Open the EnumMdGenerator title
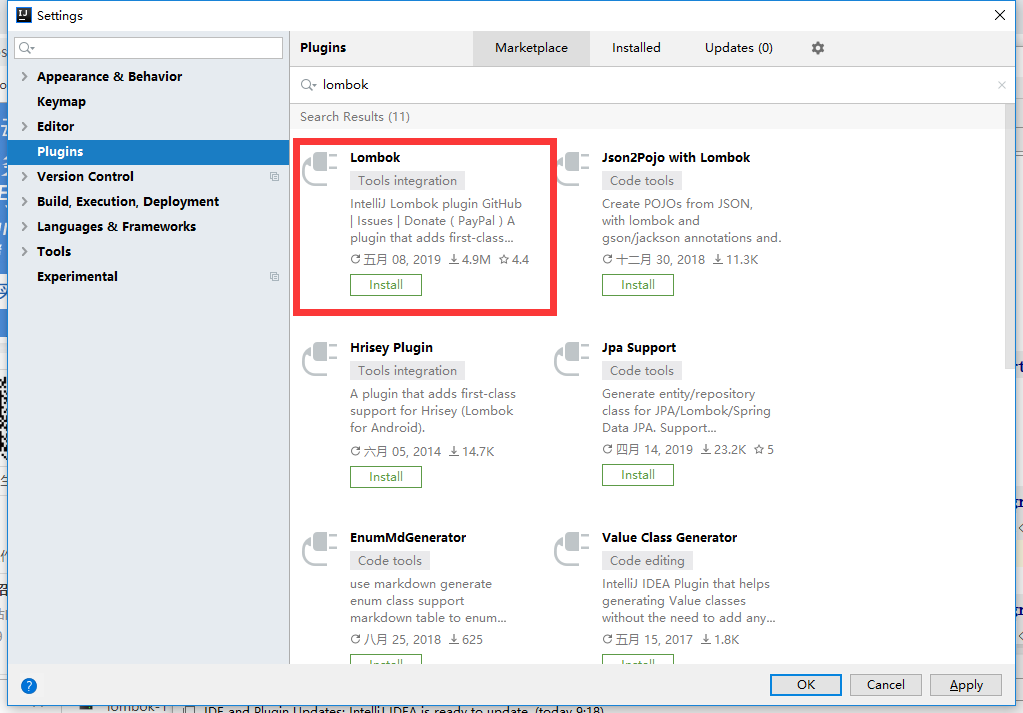The image size is (1023, 713). tap(408, 538)
